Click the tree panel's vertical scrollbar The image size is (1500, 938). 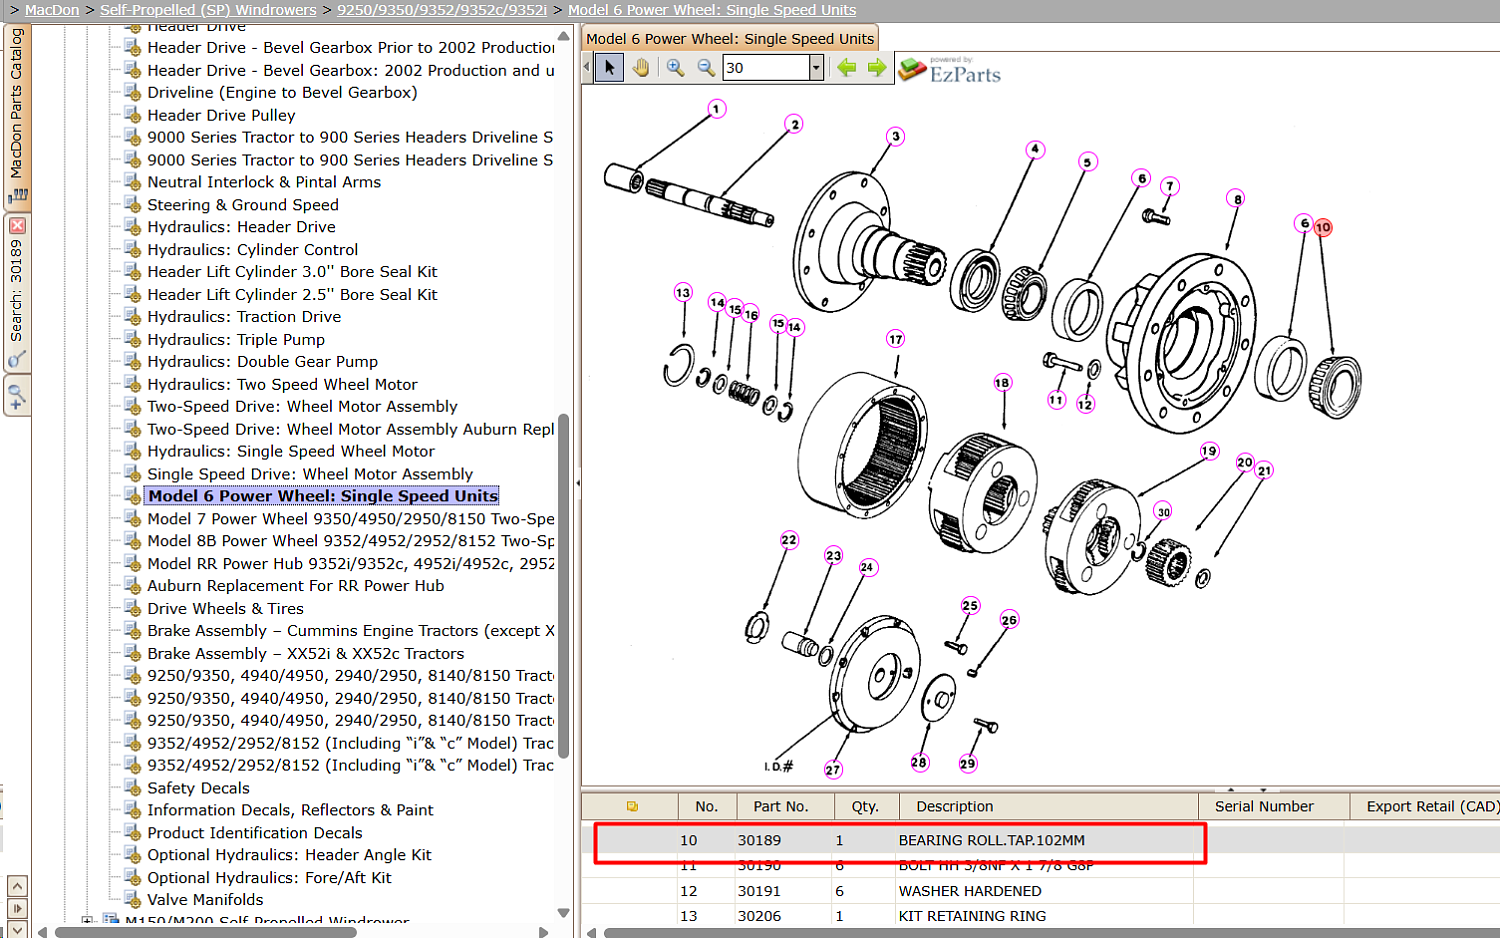coord(564,585)
